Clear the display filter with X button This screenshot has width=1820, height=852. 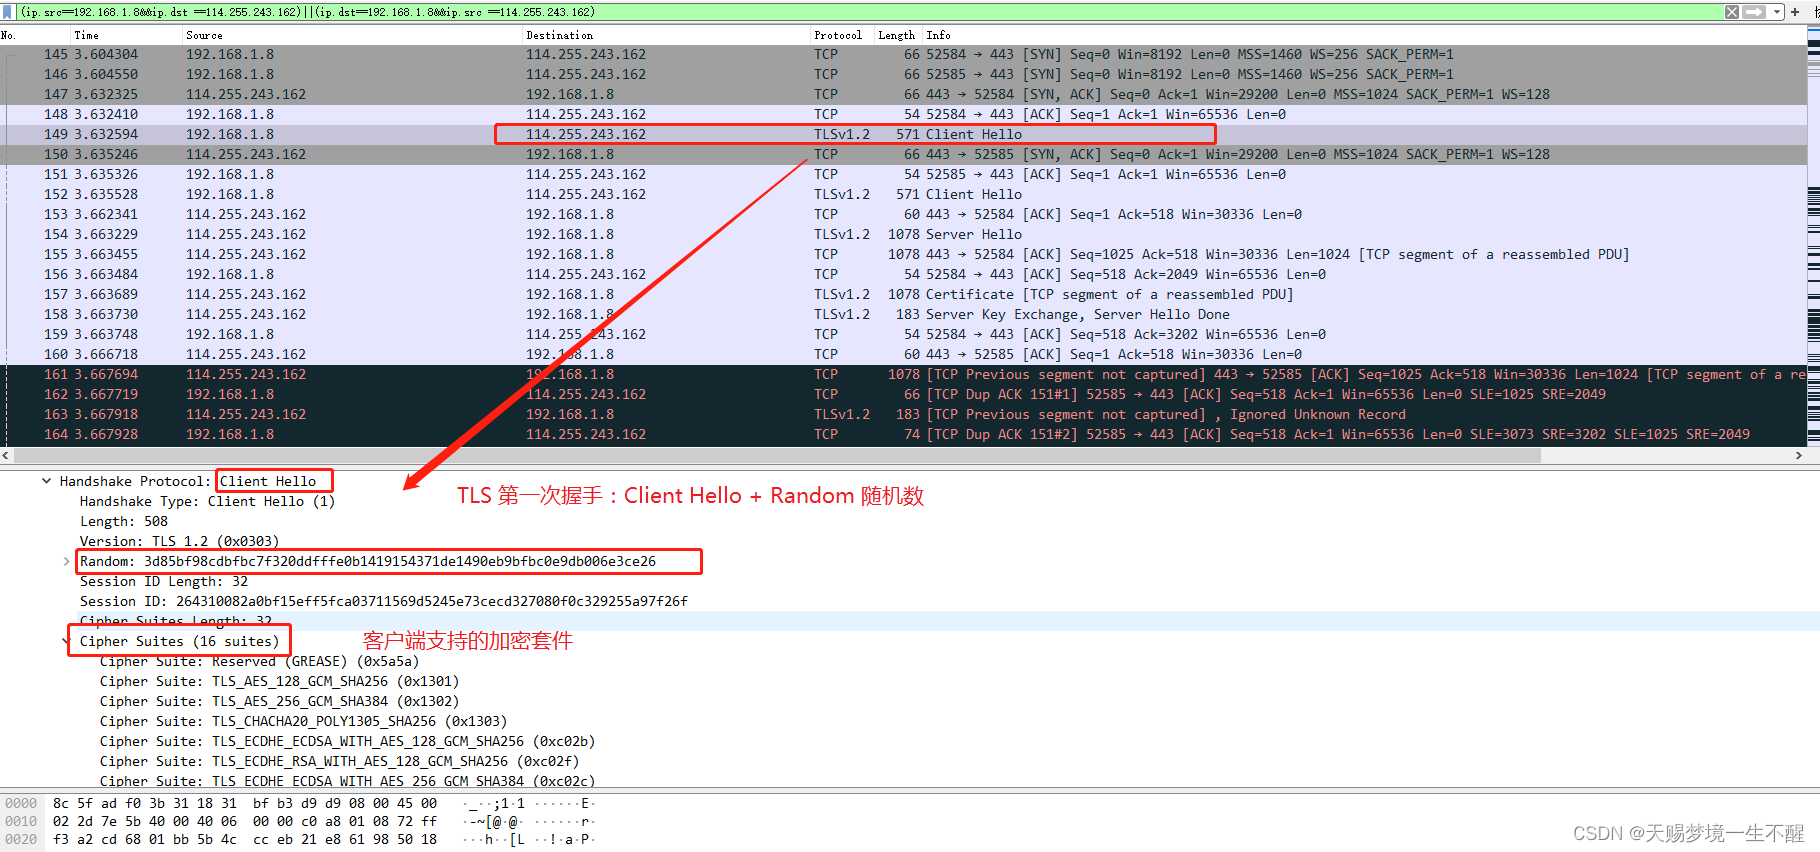tap(1732, 12)
